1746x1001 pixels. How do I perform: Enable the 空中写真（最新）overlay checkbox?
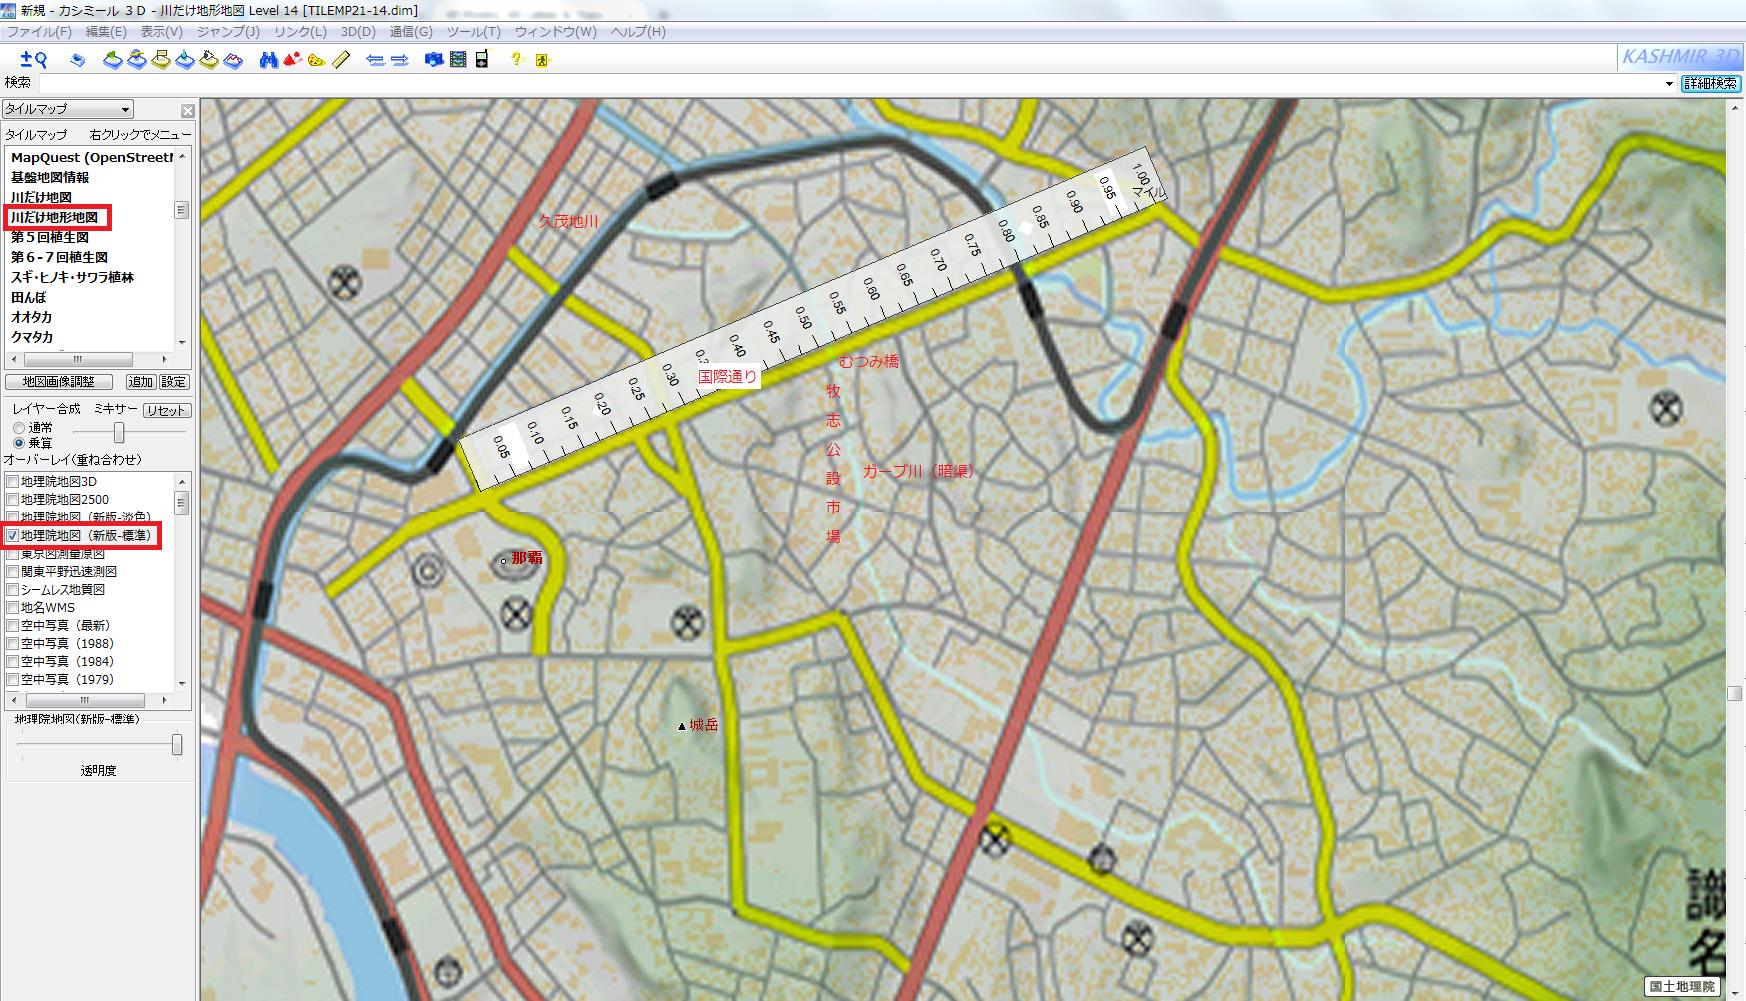point(13,626)
